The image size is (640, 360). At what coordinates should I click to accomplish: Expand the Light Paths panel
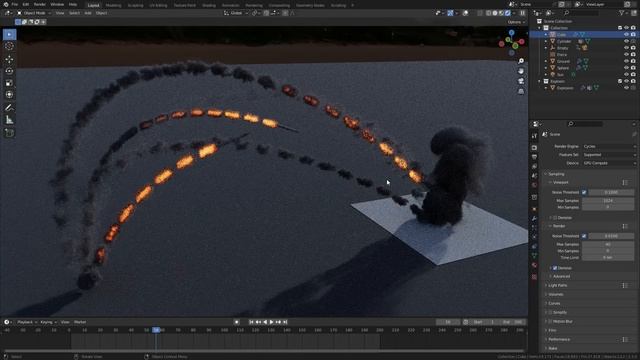tap(558, 285)
